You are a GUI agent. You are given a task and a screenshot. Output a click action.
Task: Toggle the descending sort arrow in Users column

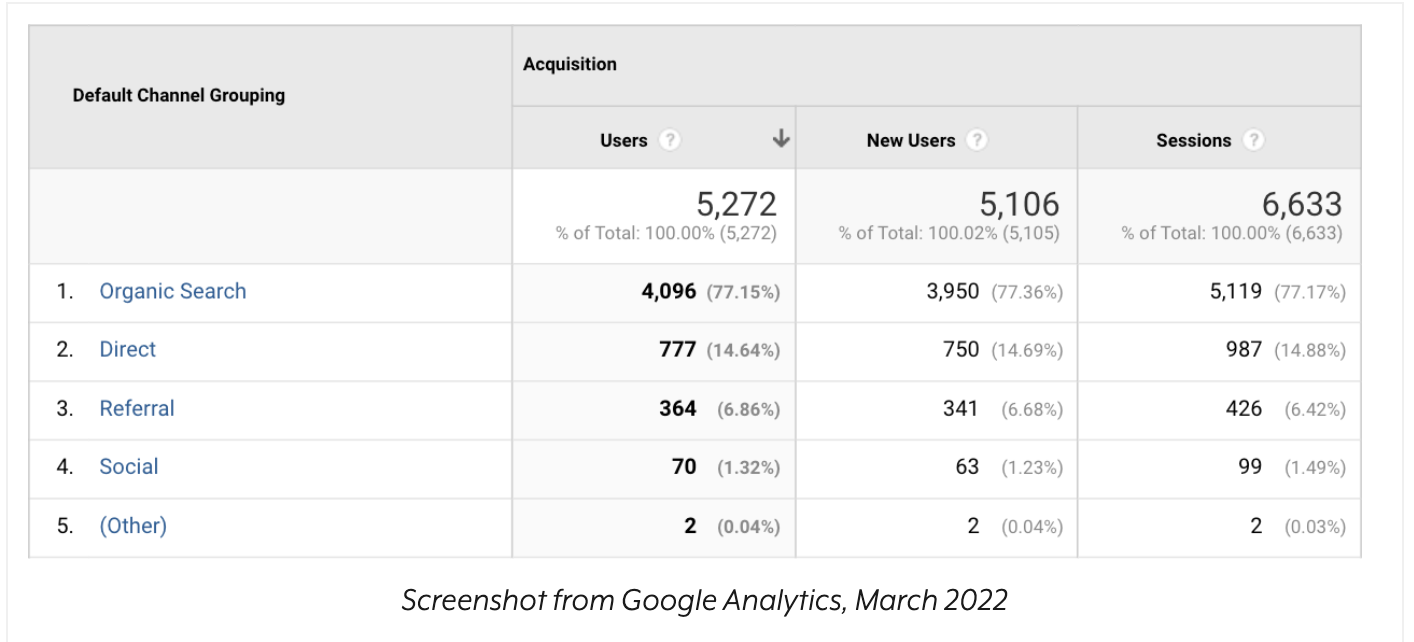[781, 140]
